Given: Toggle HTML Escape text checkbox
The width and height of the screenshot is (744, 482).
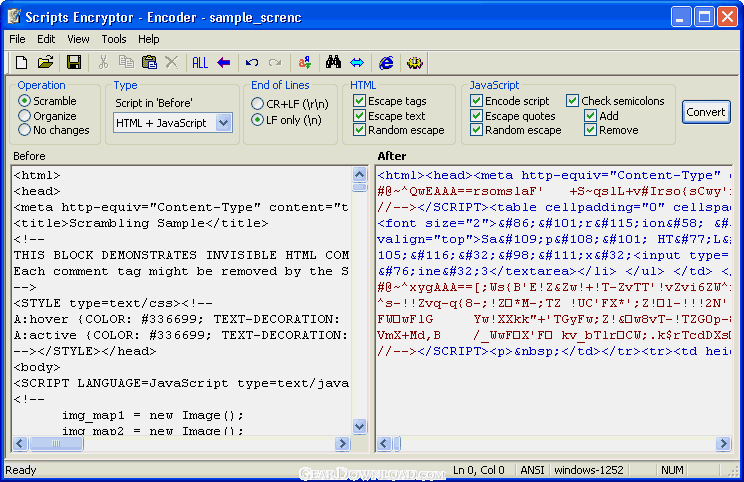Looking at the screenshot, I should 359,115.
